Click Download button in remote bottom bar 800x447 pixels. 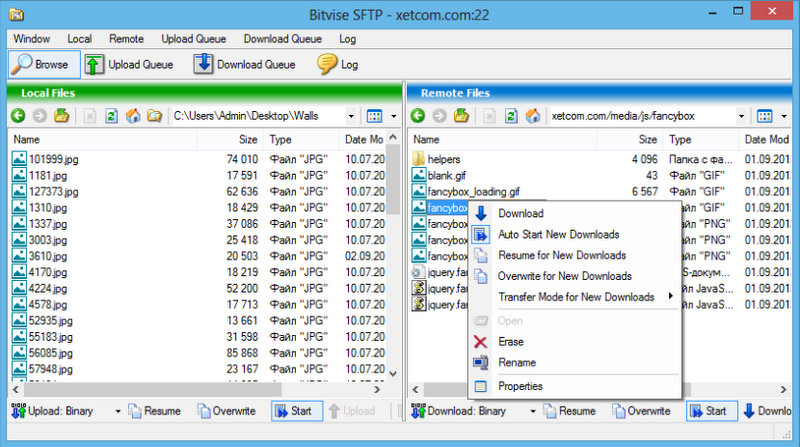click(767, 411)
